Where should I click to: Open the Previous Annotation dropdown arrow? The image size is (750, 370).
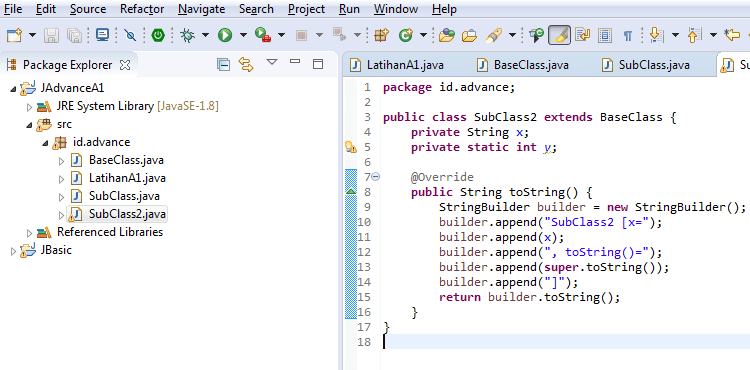click(714, 35)
